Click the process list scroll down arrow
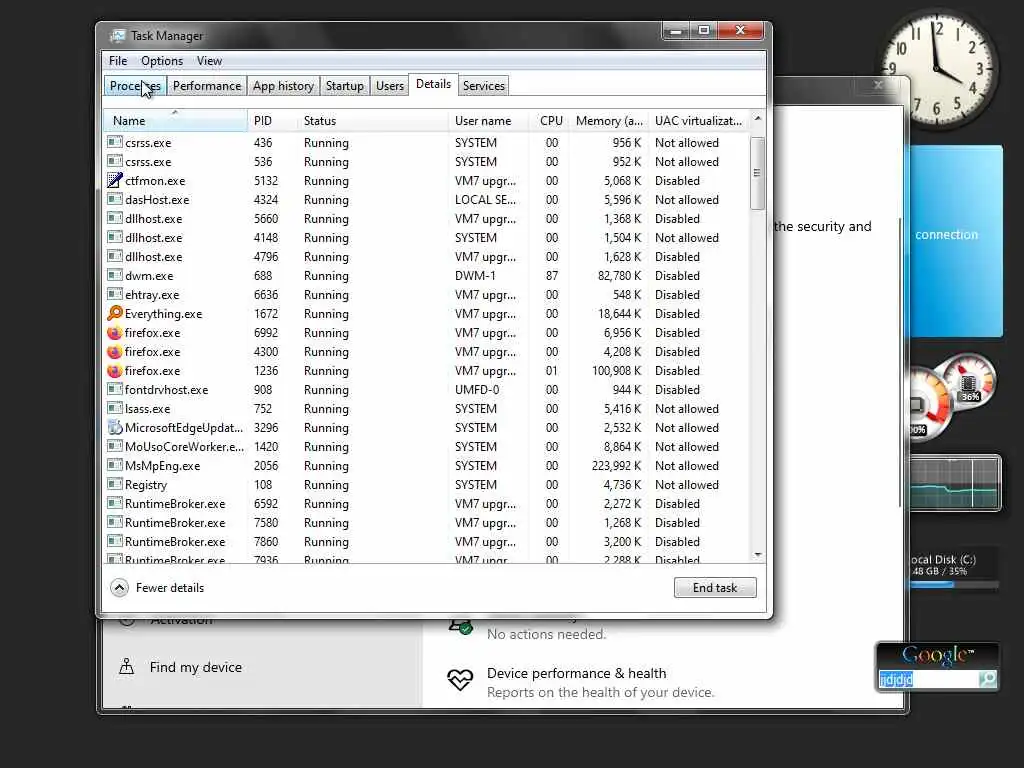 pos(758,554)
